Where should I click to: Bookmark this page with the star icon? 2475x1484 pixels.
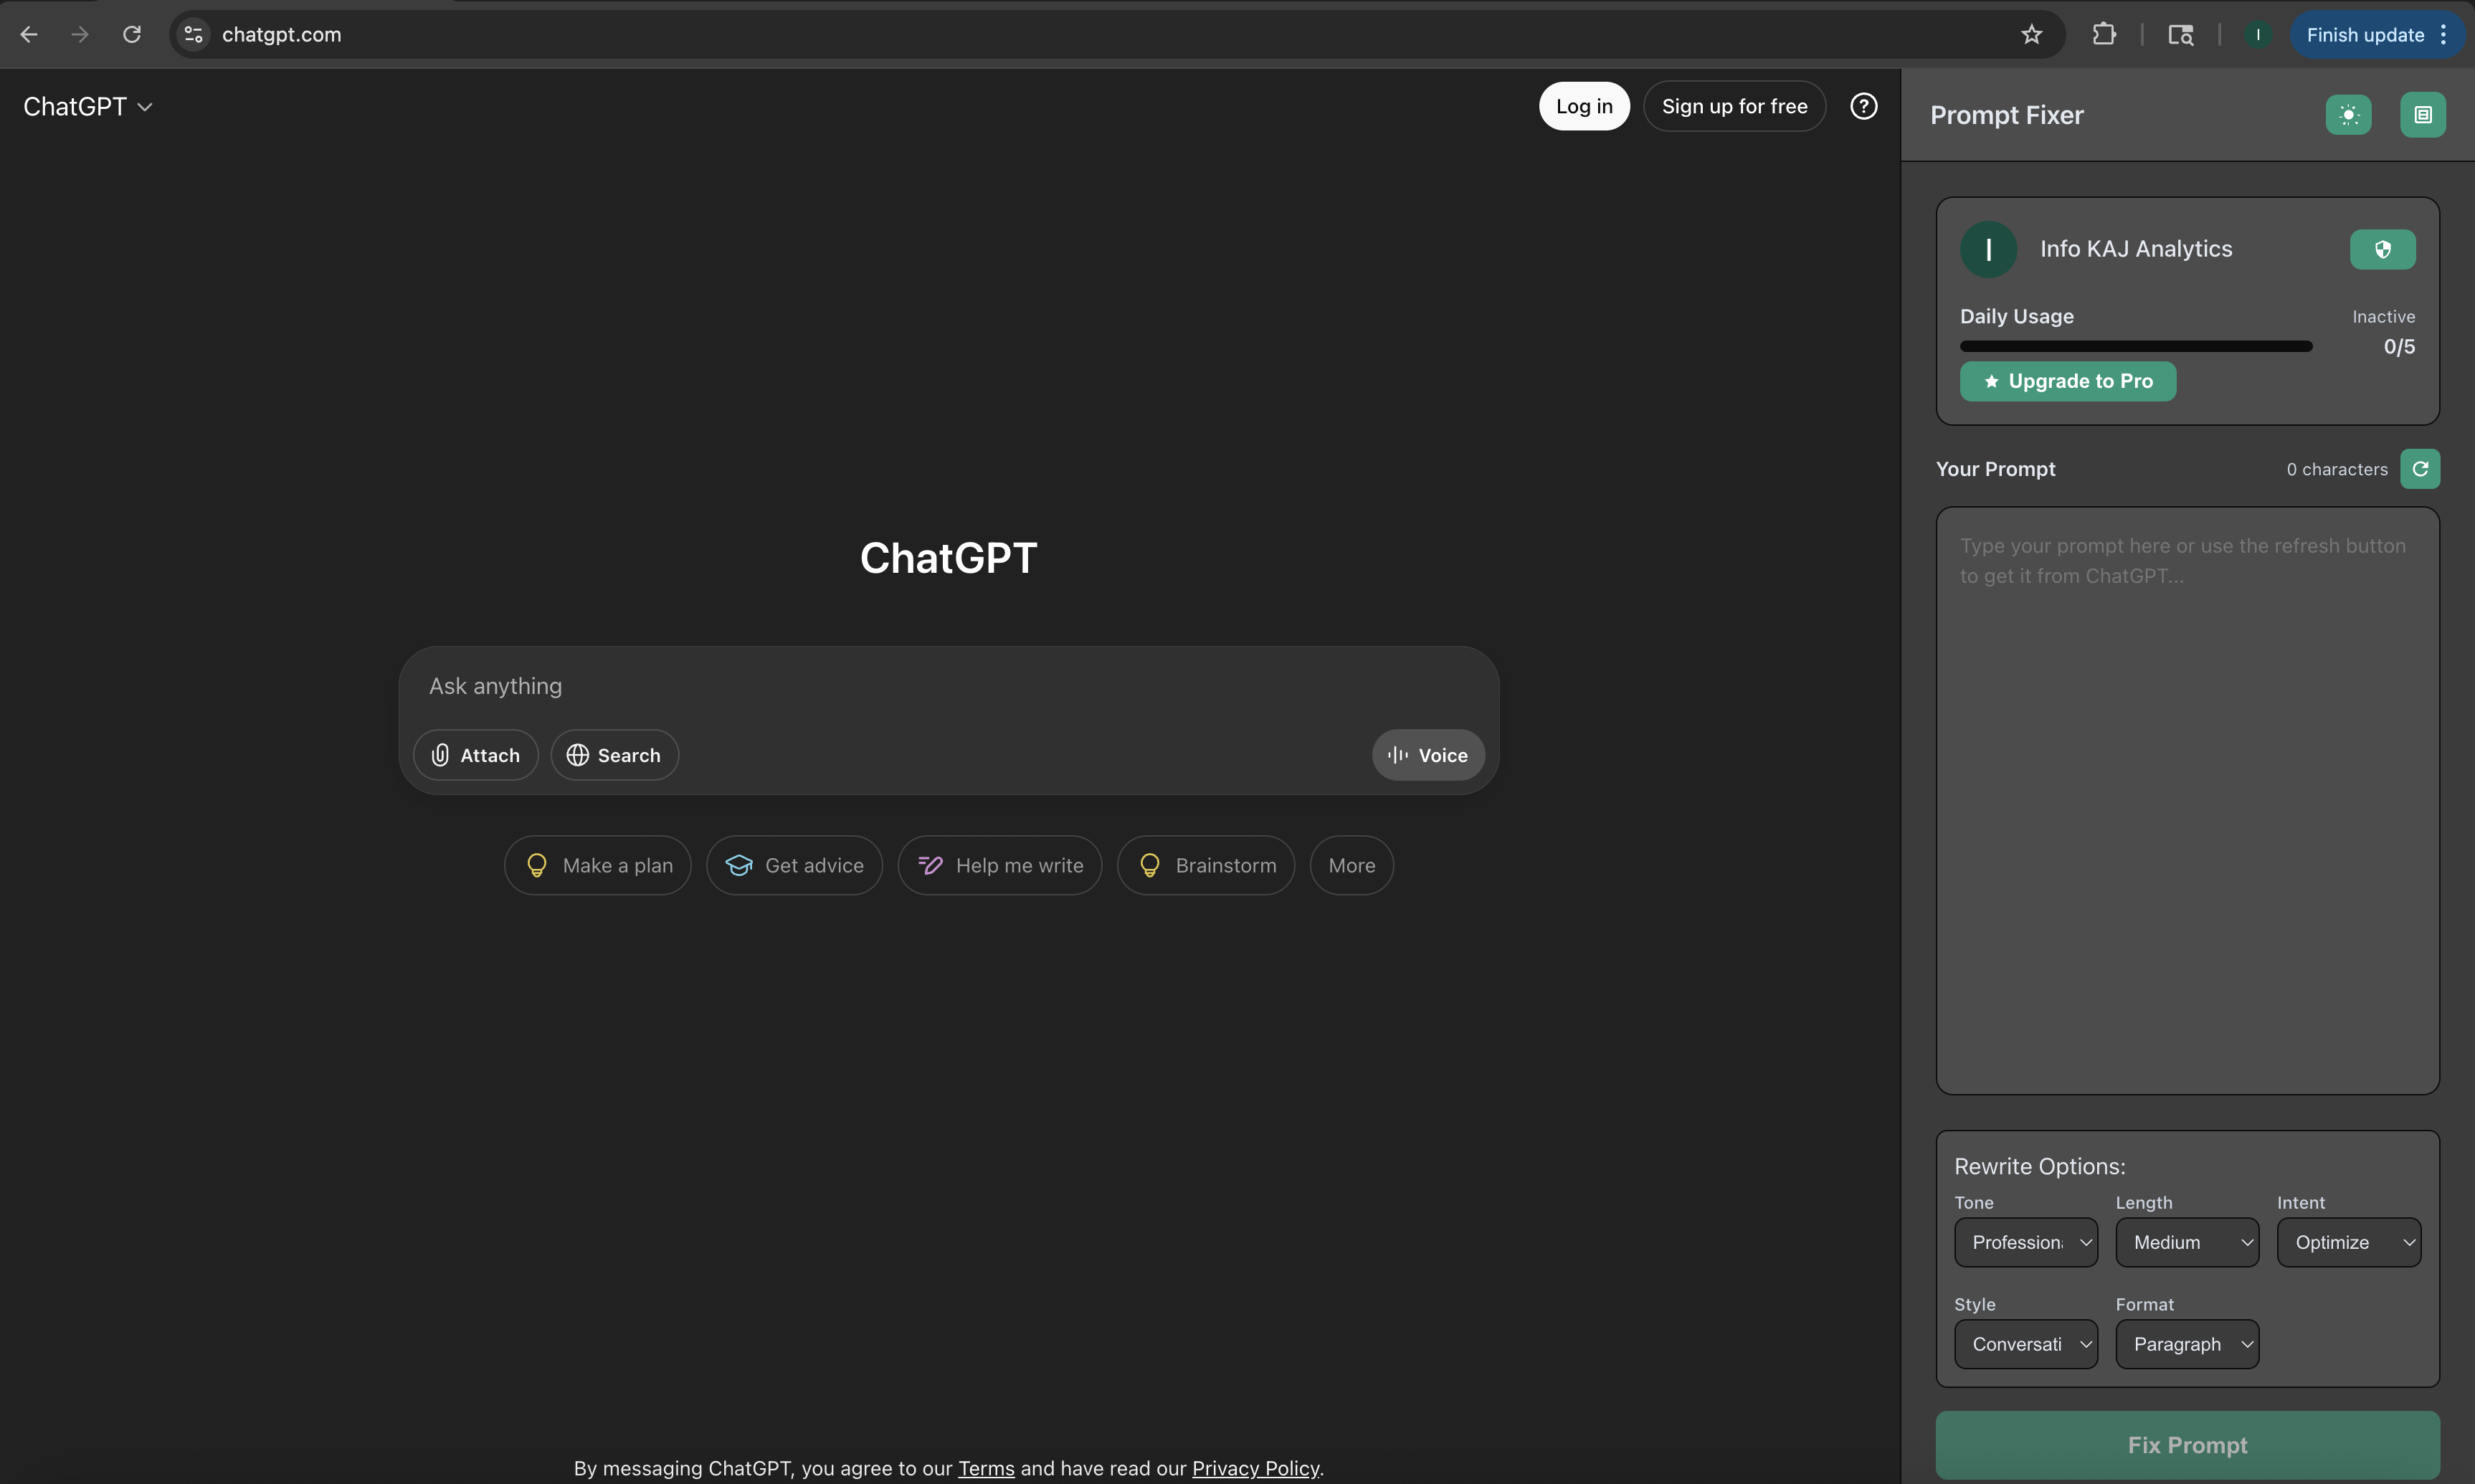2031,35
